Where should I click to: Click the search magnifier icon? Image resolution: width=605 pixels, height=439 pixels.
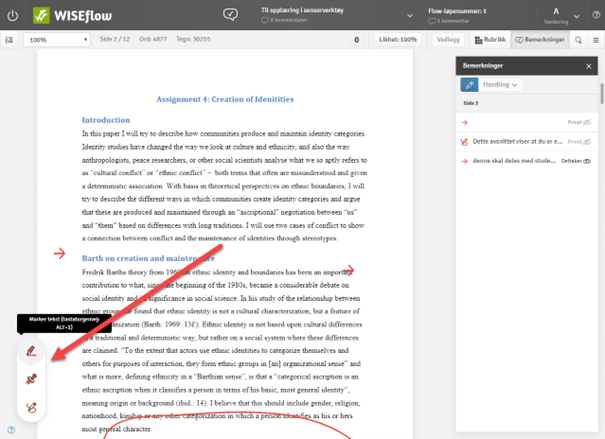[x=578, y=40]
